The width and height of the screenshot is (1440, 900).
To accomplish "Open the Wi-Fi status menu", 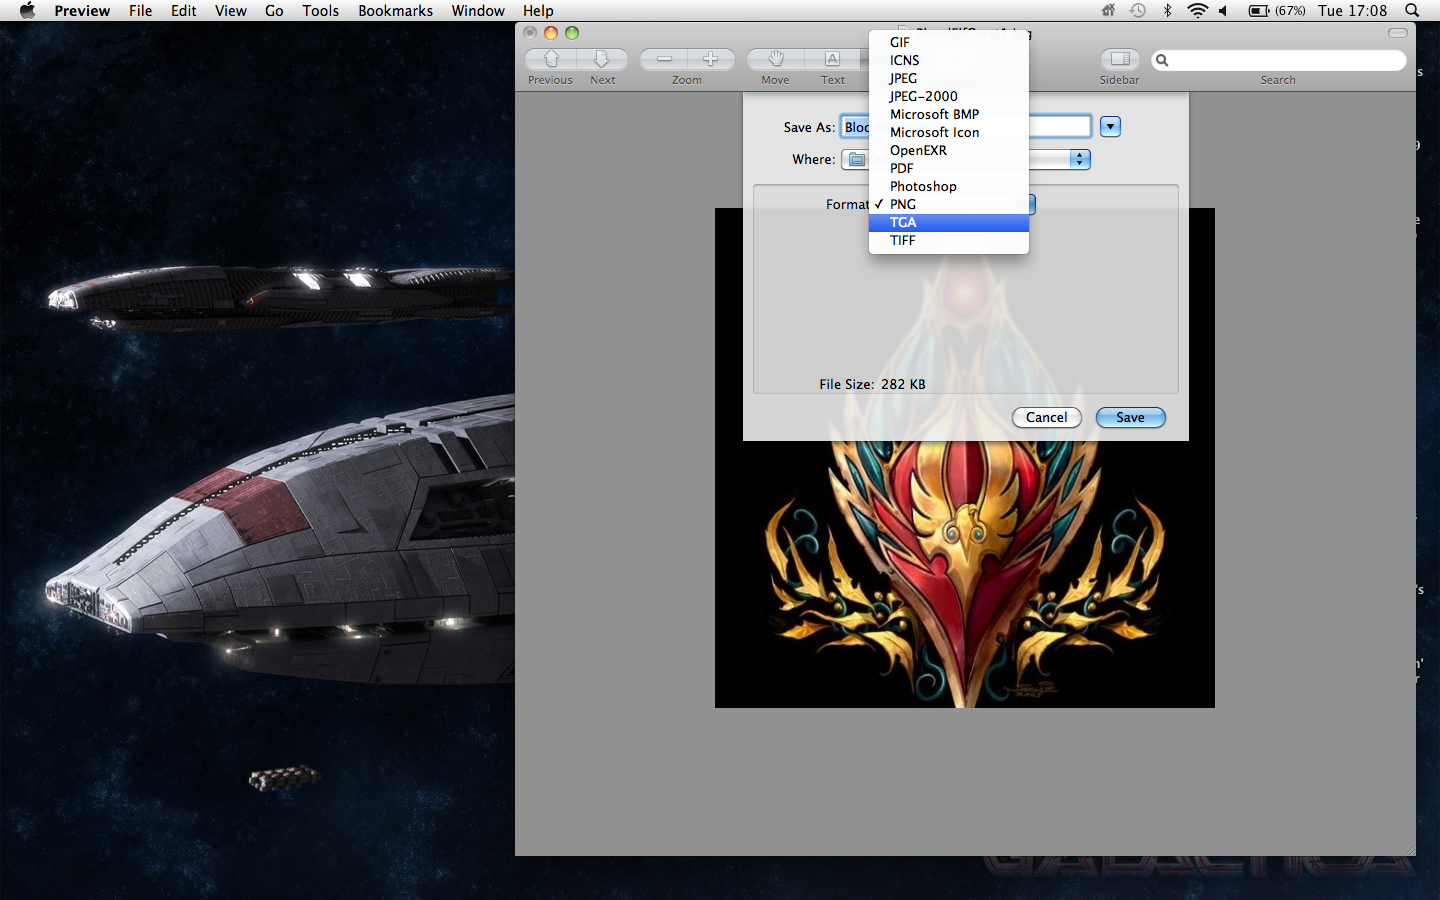I will [x=1197, y=10].
